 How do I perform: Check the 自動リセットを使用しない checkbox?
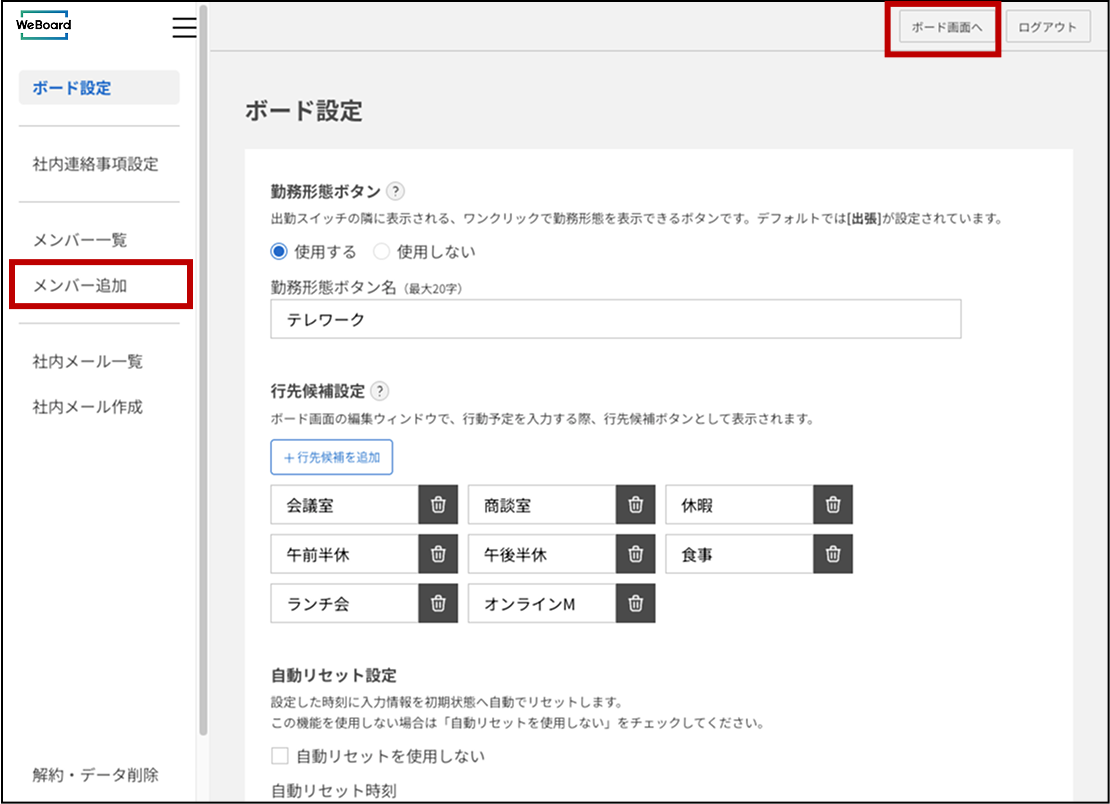[278, 756]
